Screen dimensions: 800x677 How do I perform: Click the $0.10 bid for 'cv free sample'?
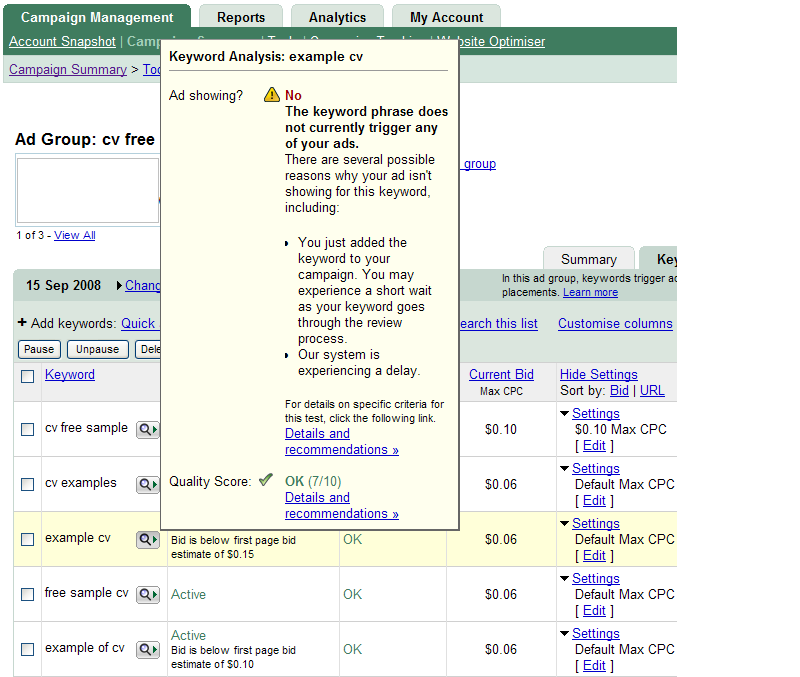pyautogui.click(x=501, y=430)
